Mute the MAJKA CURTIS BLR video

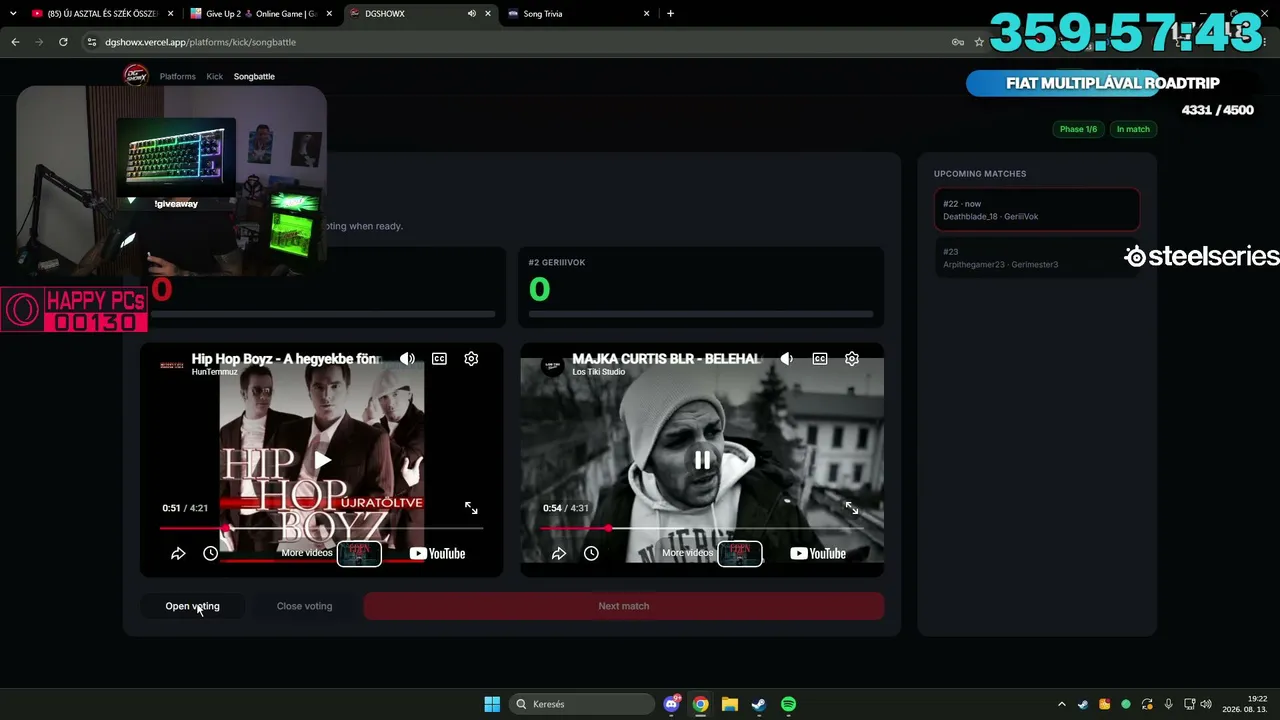coord(787,359)
